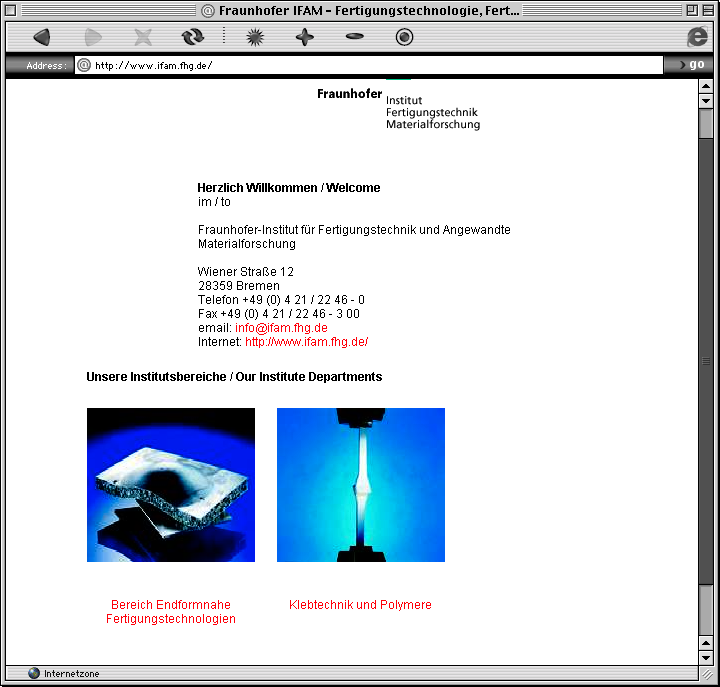Reload the page with the Refresh icon
Image resolution: width=720 pixels, height=687 pixels.
[x=192, y=37]
